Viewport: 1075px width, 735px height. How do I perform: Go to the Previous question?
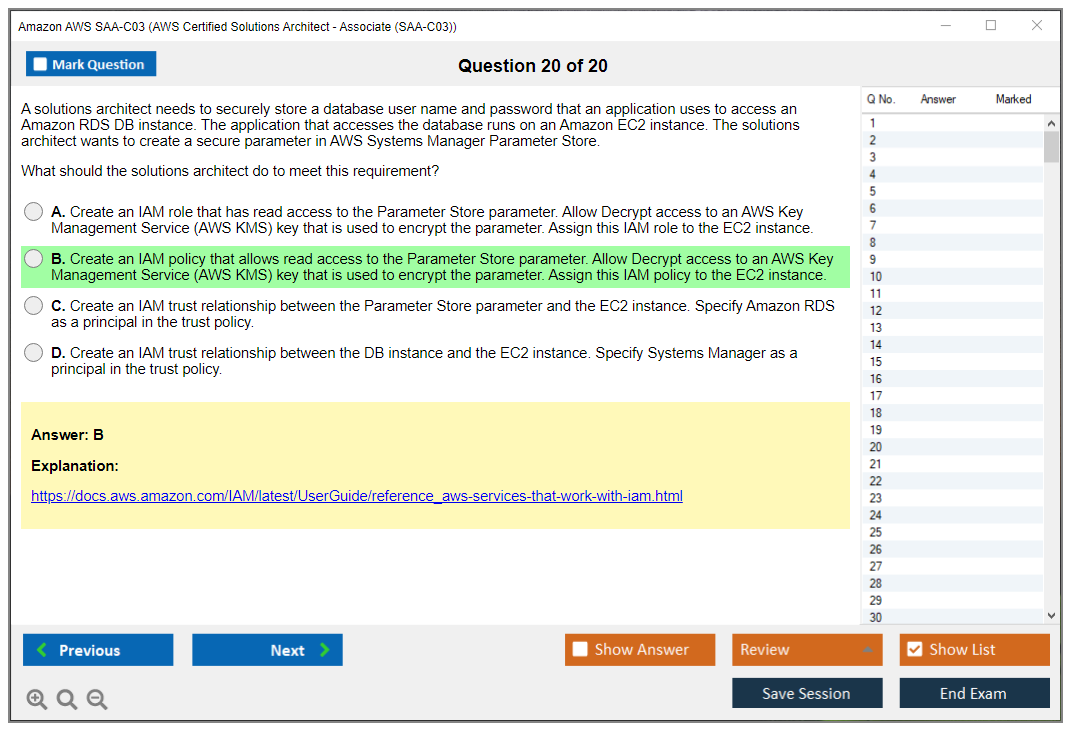tap(98, 650)
